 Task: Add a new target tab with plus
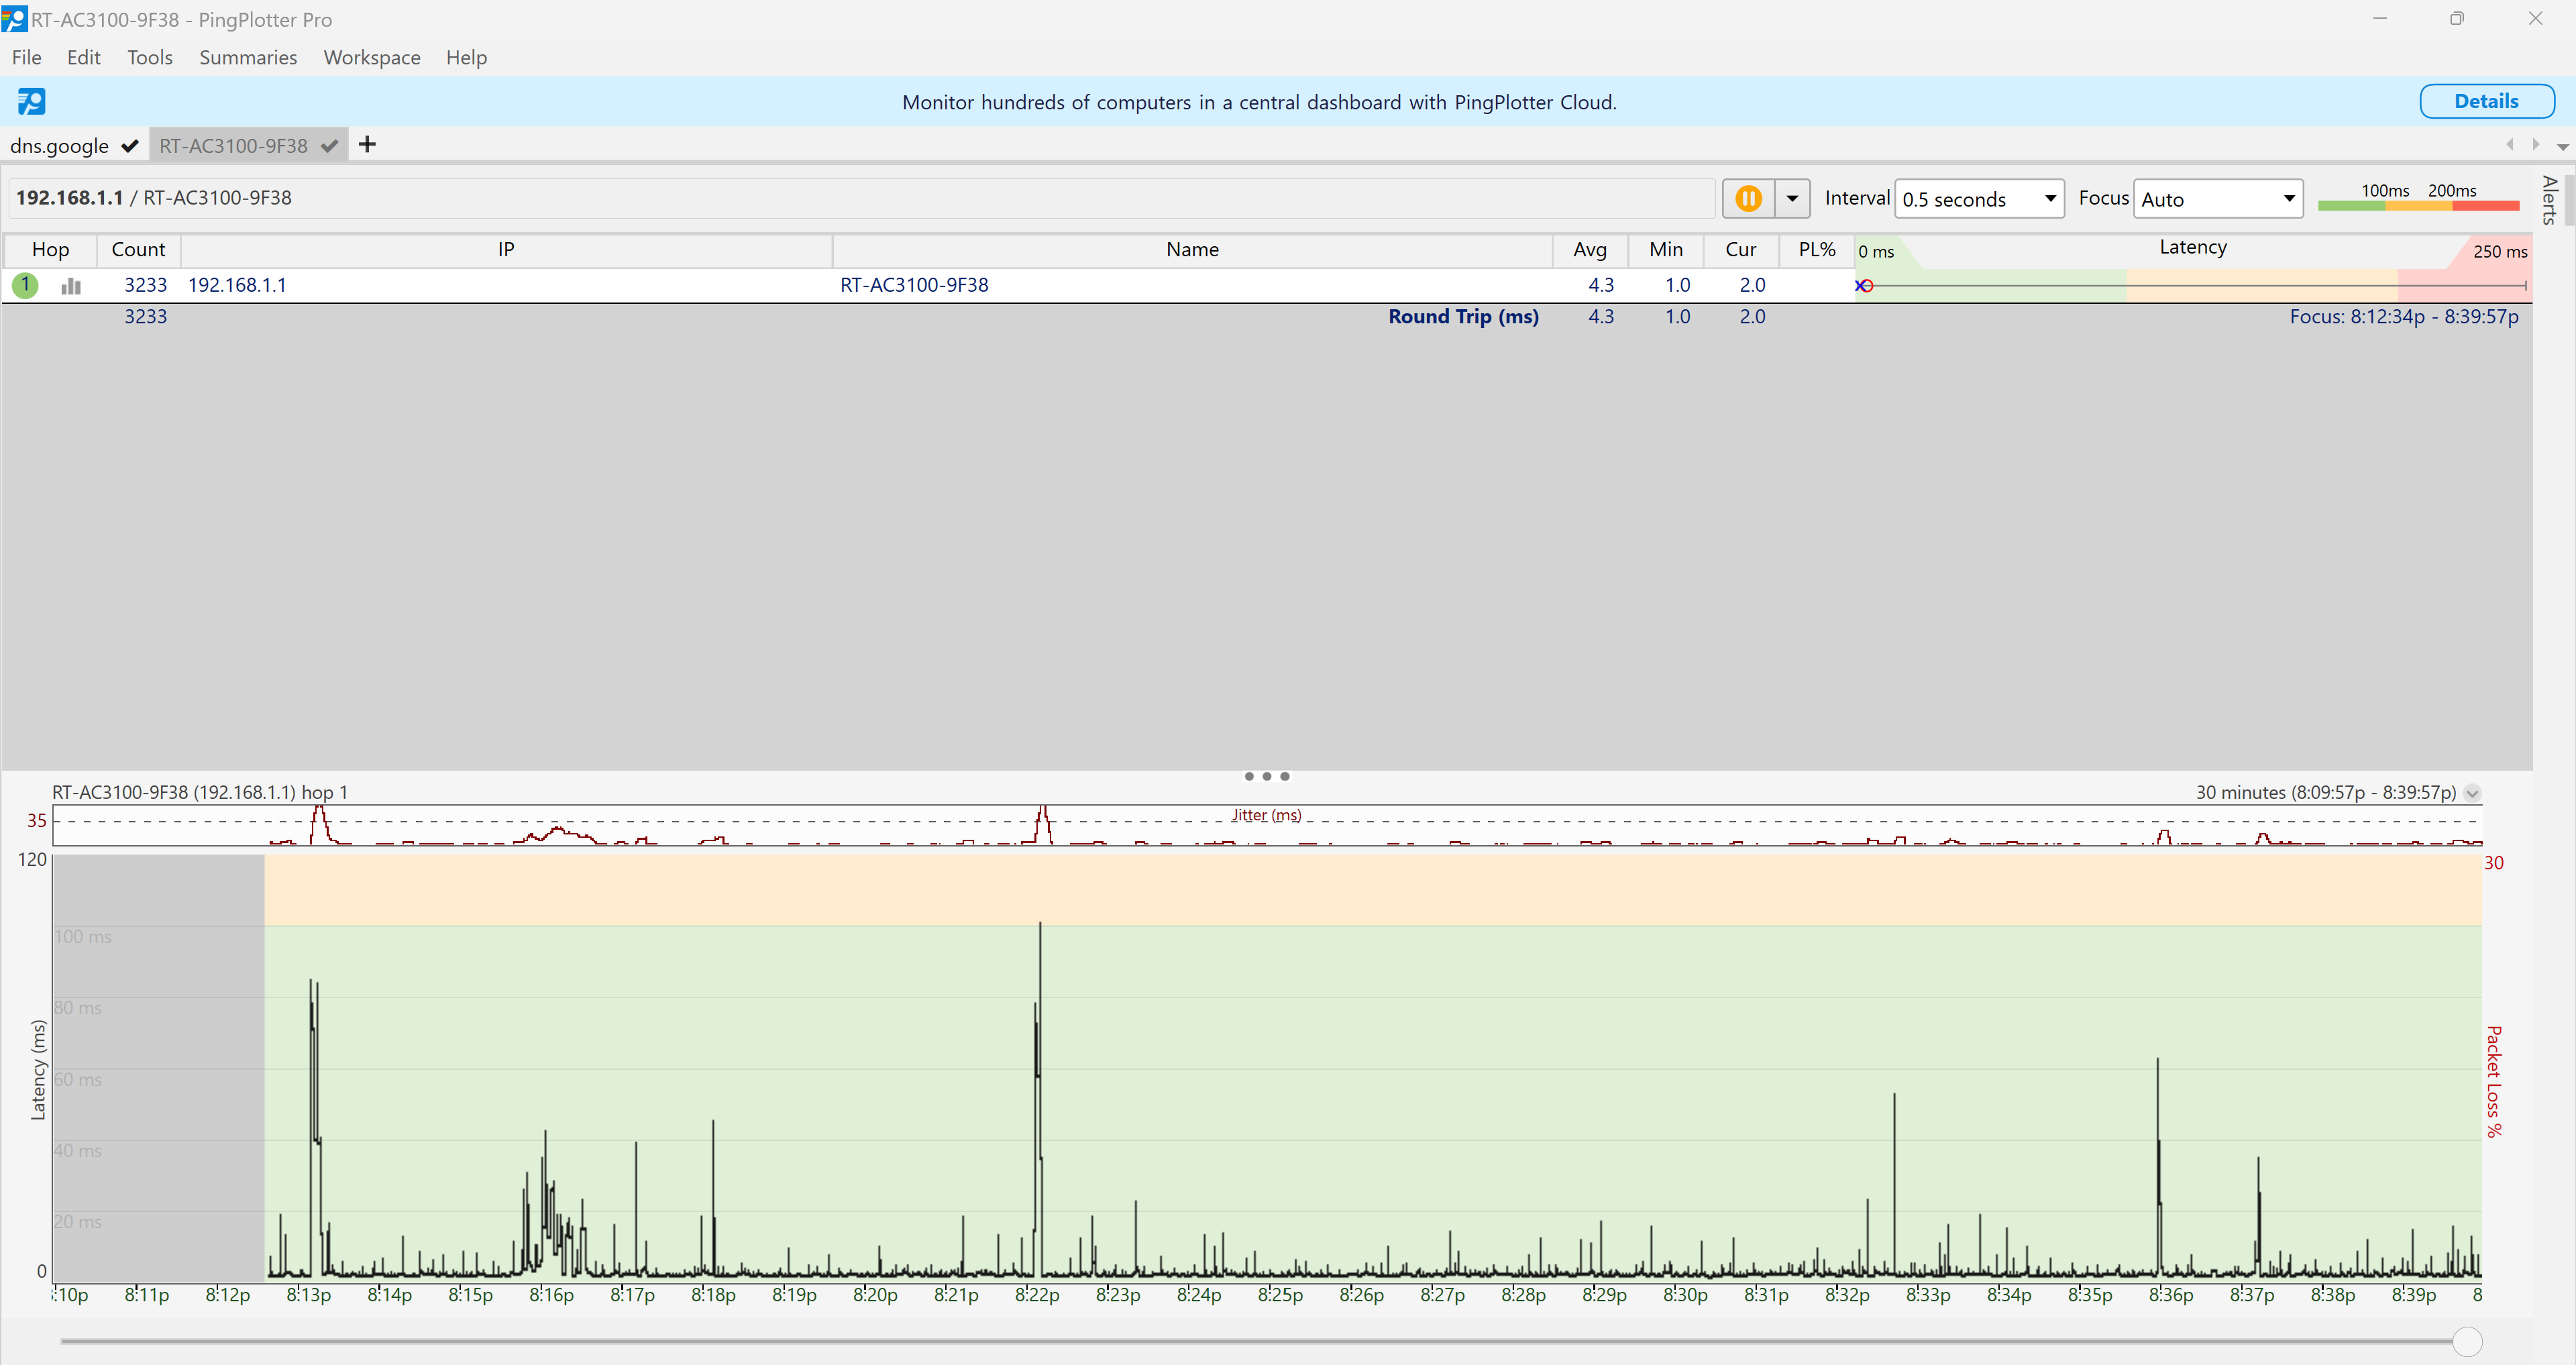tap(367, 145)
